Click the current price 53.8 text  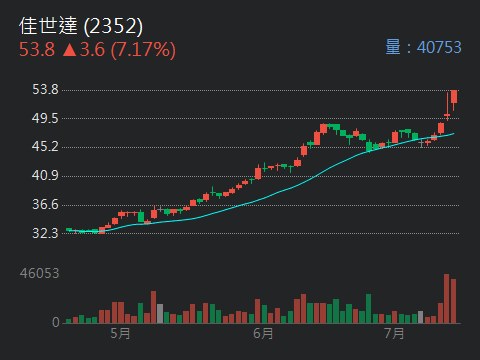pos(37,50)
